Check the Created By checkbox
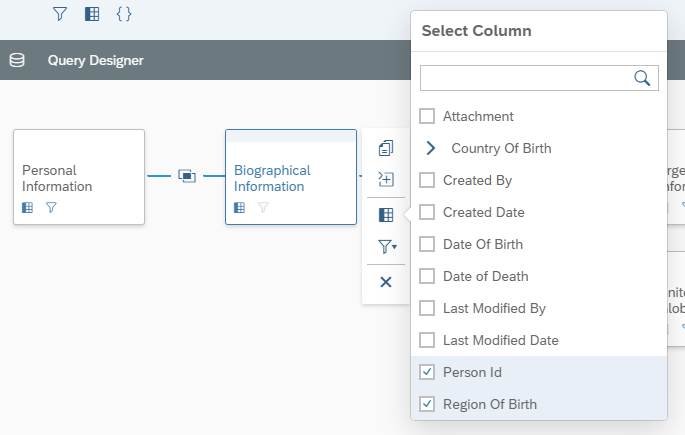Image resolution: width=685 pixels, height=435 pixels. (x=427, y=180)
